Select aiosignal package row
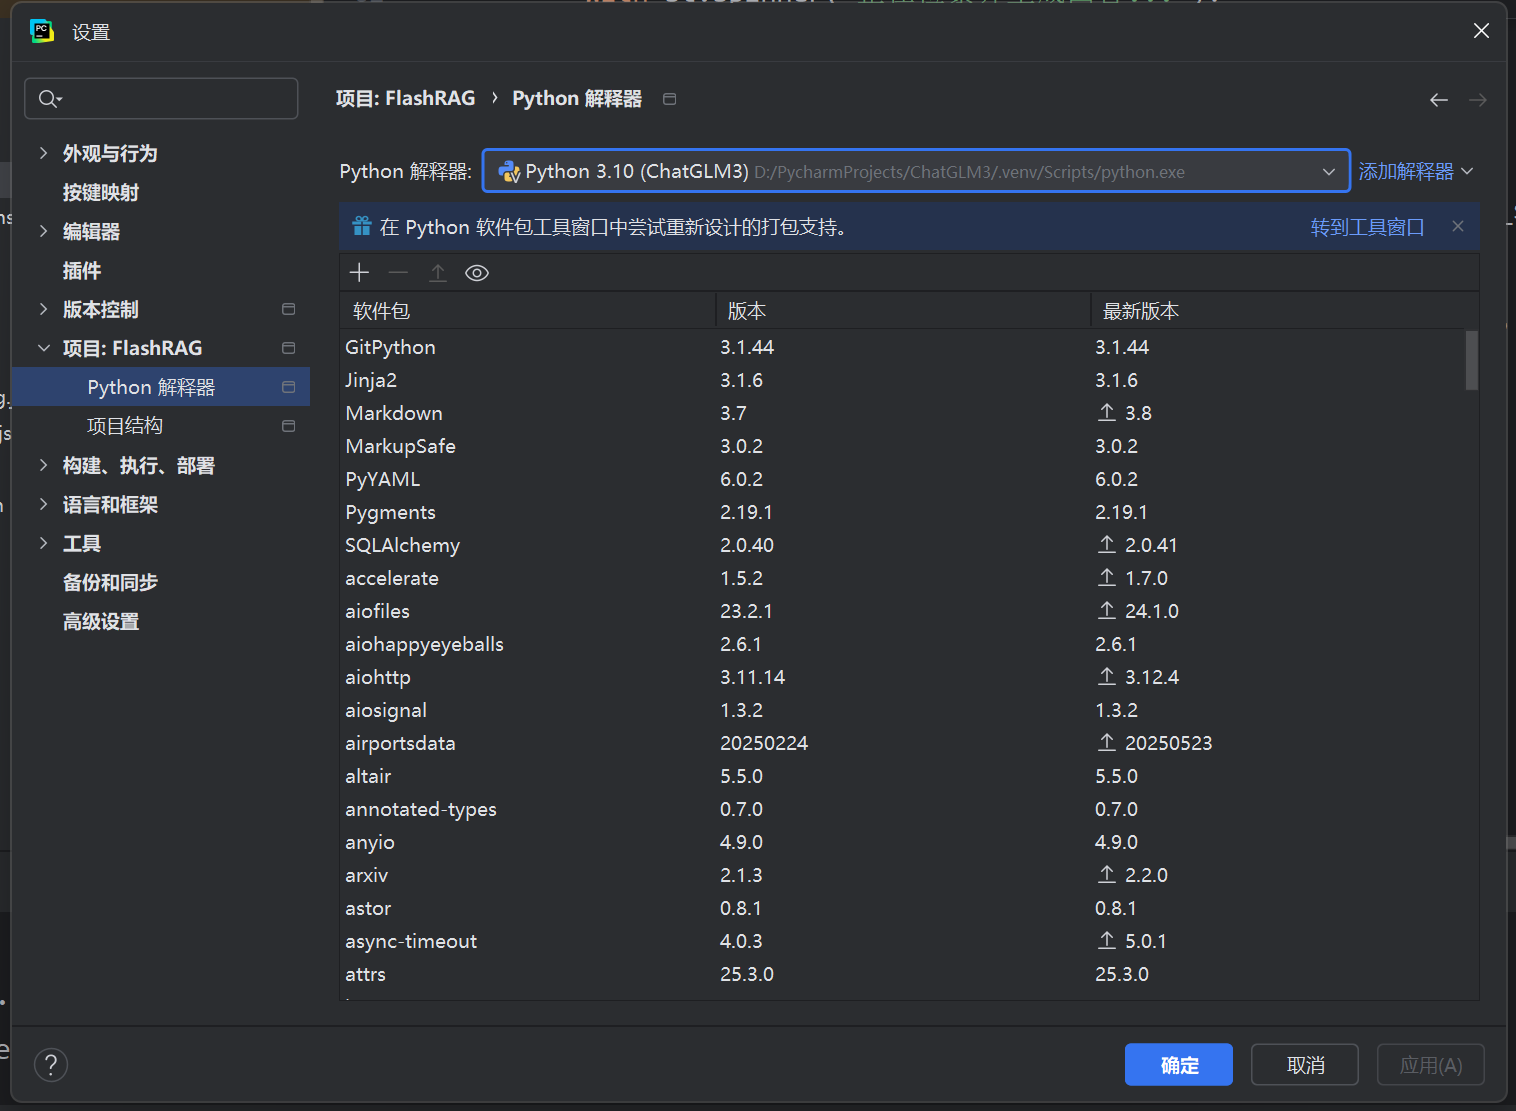This screenshot has height=1111, width=1516. tap(903, 710)
